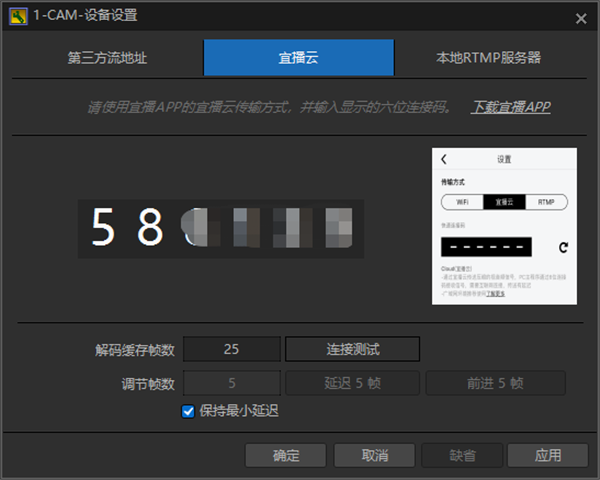Click the app settings preview thumbnail

tap(504, 226)
